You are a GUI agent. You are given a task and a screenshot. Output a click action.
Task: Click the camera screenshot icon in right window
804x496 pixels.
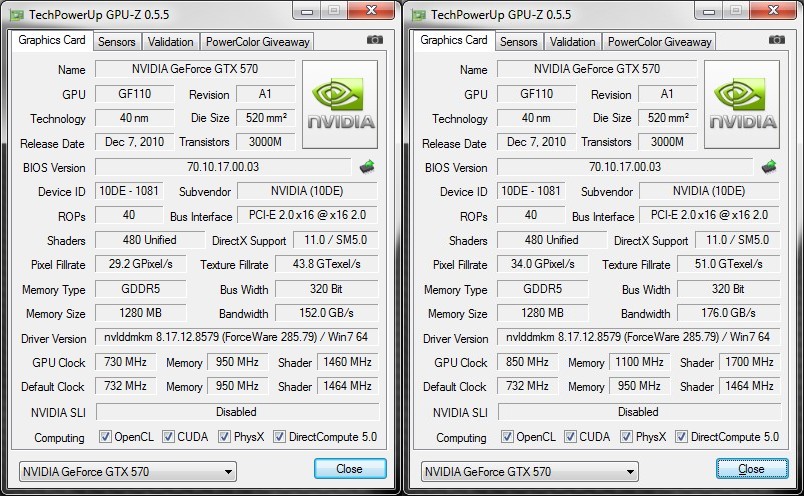click(x=776, y=40)
